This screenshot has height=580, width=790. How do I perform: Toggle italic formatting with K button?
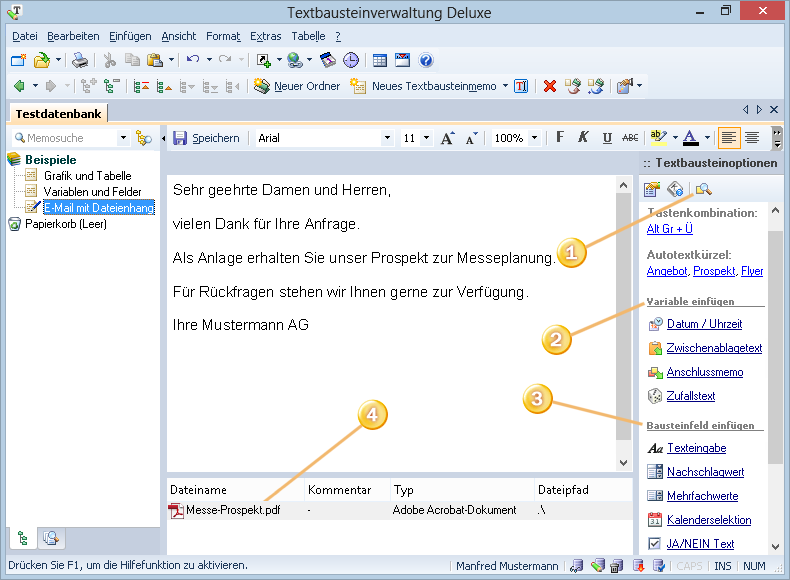point(583,138)
